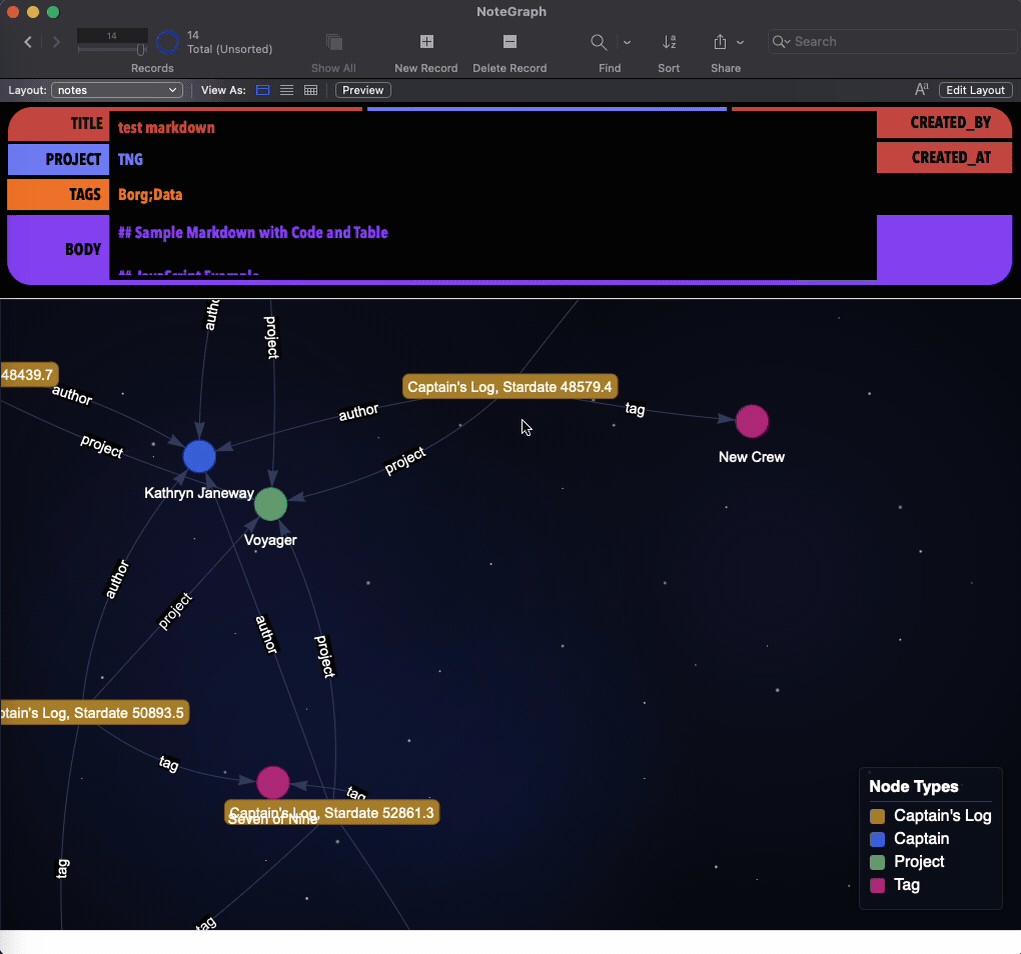Click the record navigation slider
1021x954 pixels.
pyautogui.click(x=112, y=49)
